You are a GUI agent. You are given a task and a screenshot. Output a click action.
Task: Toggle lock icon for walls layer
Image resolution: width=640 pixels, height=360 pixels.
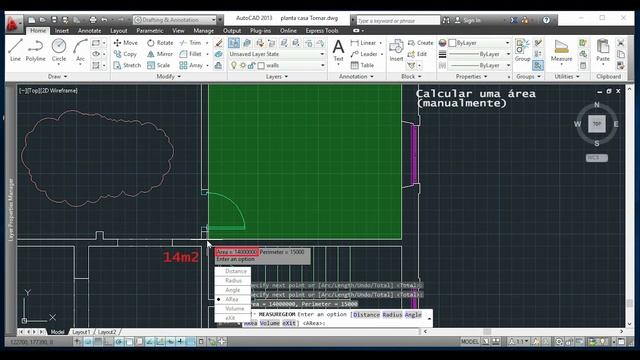[x=251, y=65]
